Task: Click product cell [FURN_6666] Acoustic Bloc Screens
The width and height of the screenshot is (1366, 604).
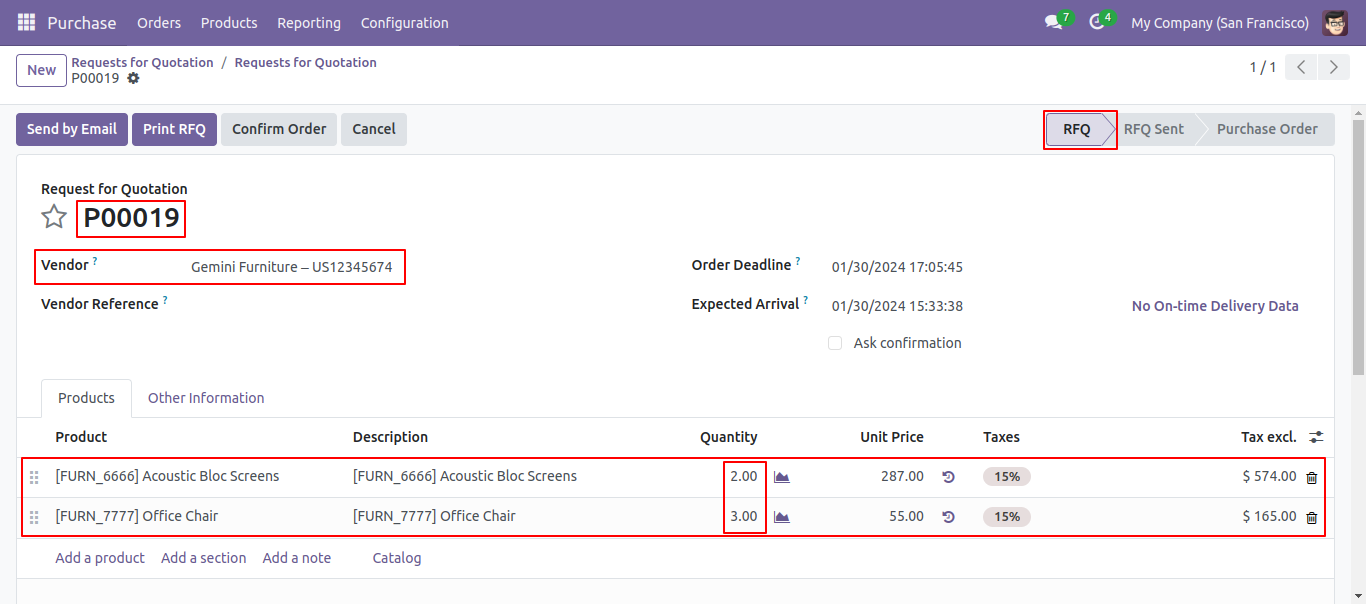Action: point(167,476)
